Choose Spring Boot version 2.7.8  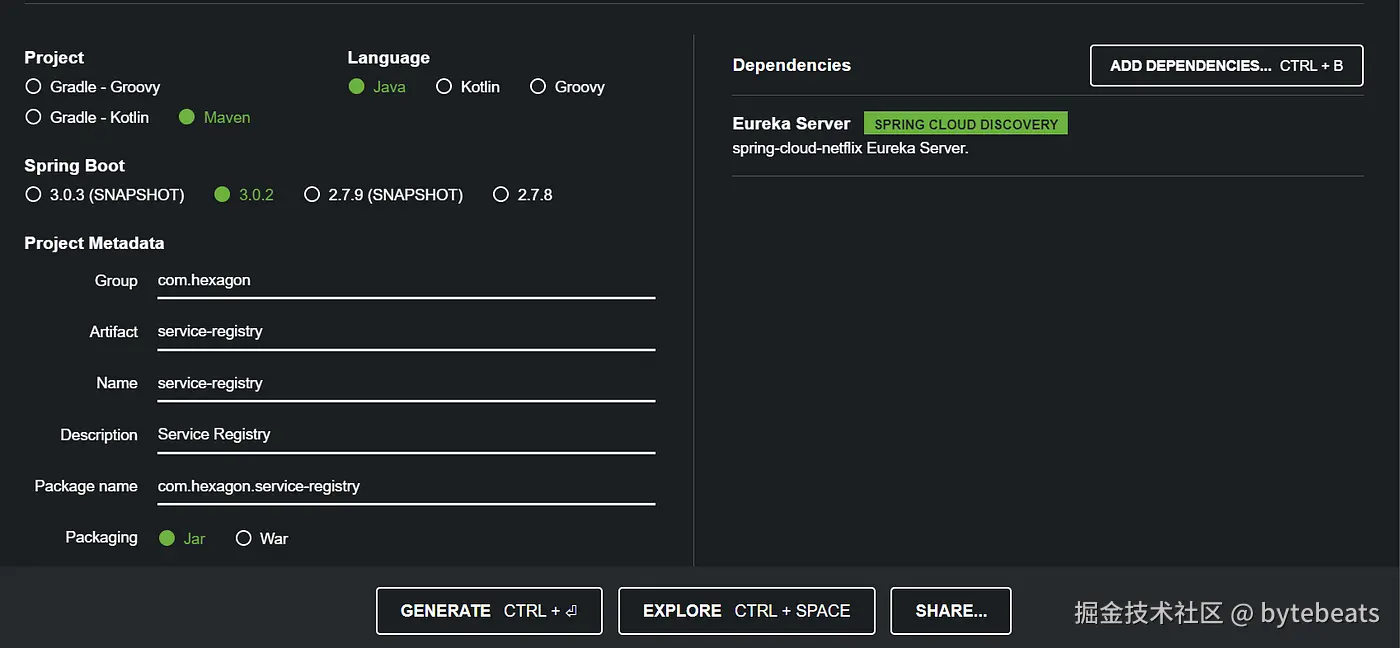click(501, 195)
